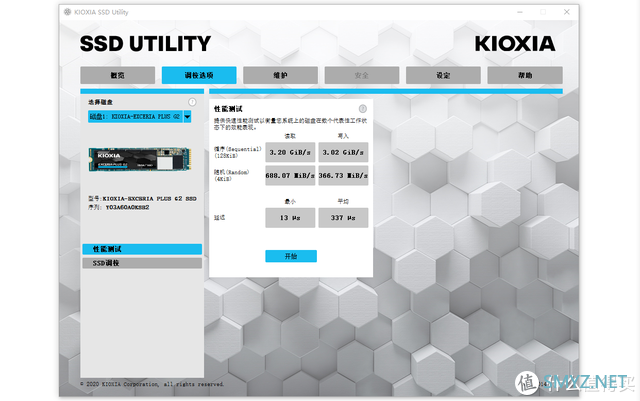Click the minimum latency value 13 µs
The width and height of the screenshot is (640, 401).
pos(290,218)
